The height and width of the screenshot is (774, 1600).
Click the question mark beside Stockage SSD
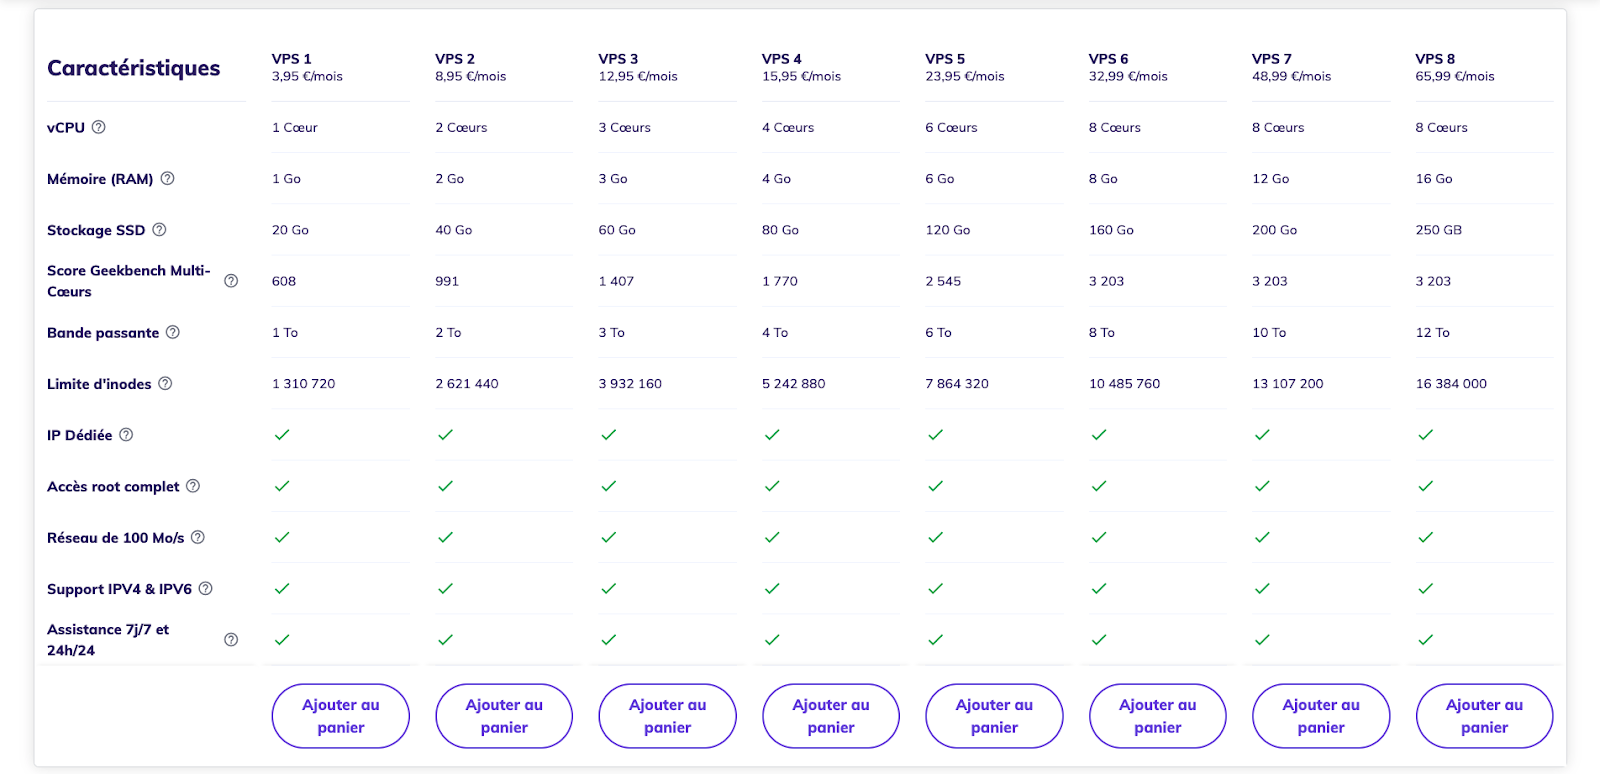159,229
